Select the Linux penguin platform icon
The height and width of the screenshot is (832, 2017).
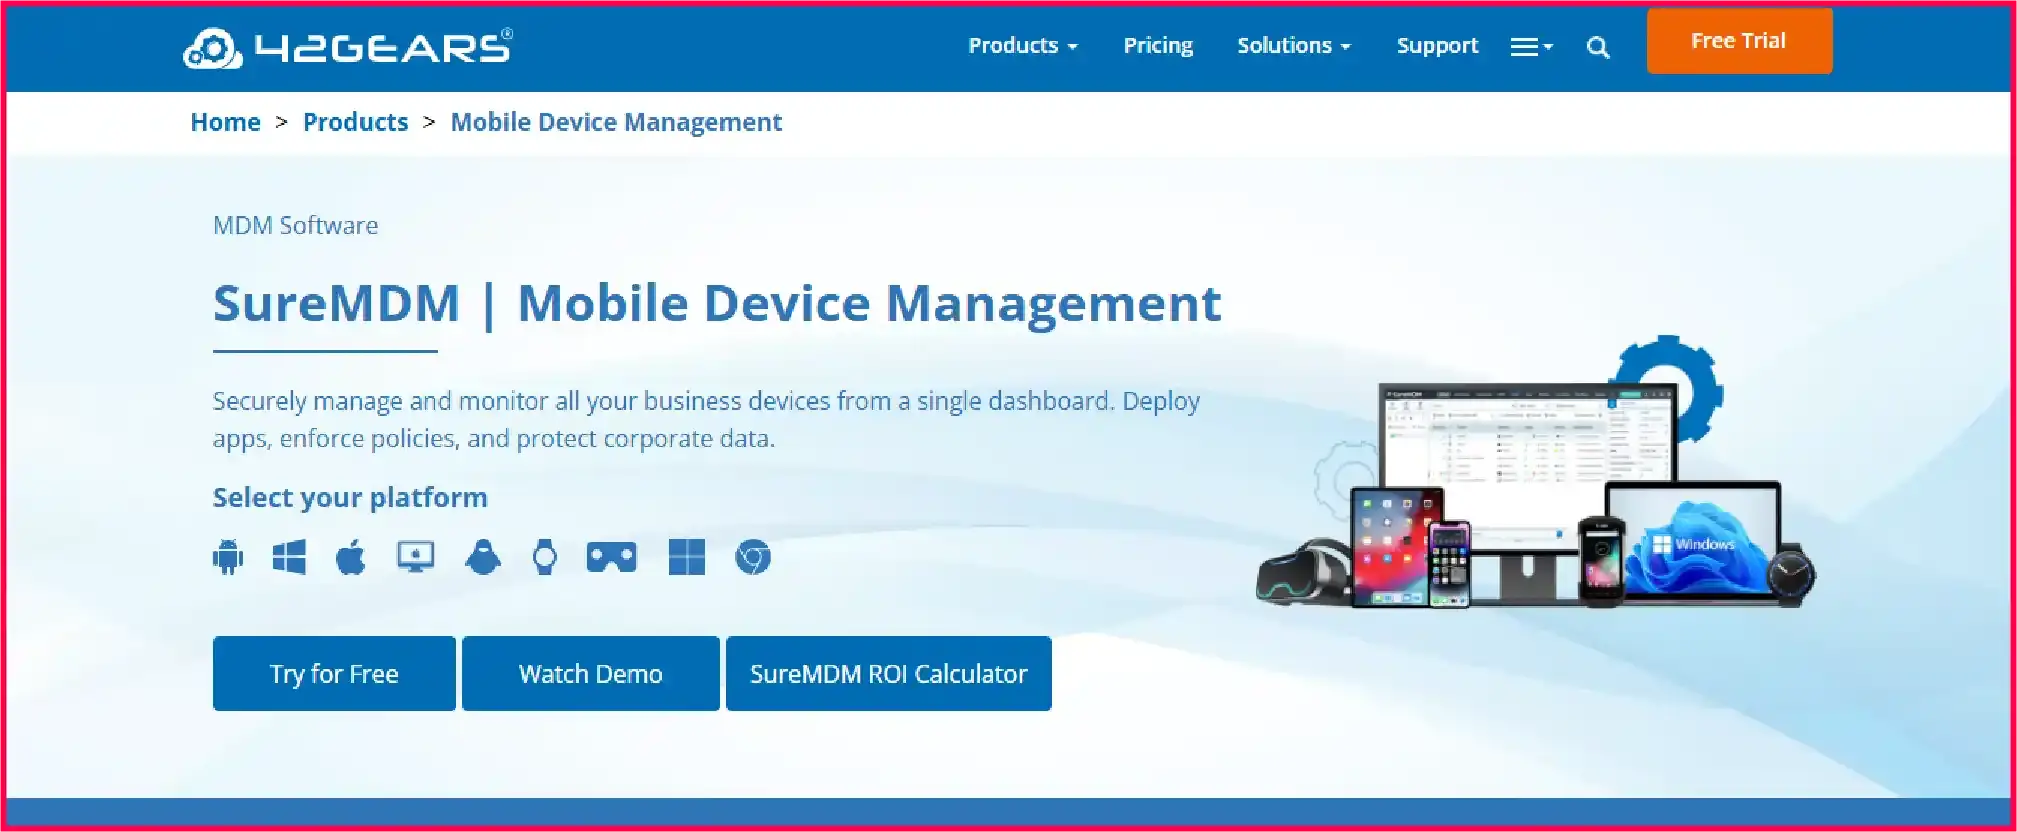coord(483,557)
